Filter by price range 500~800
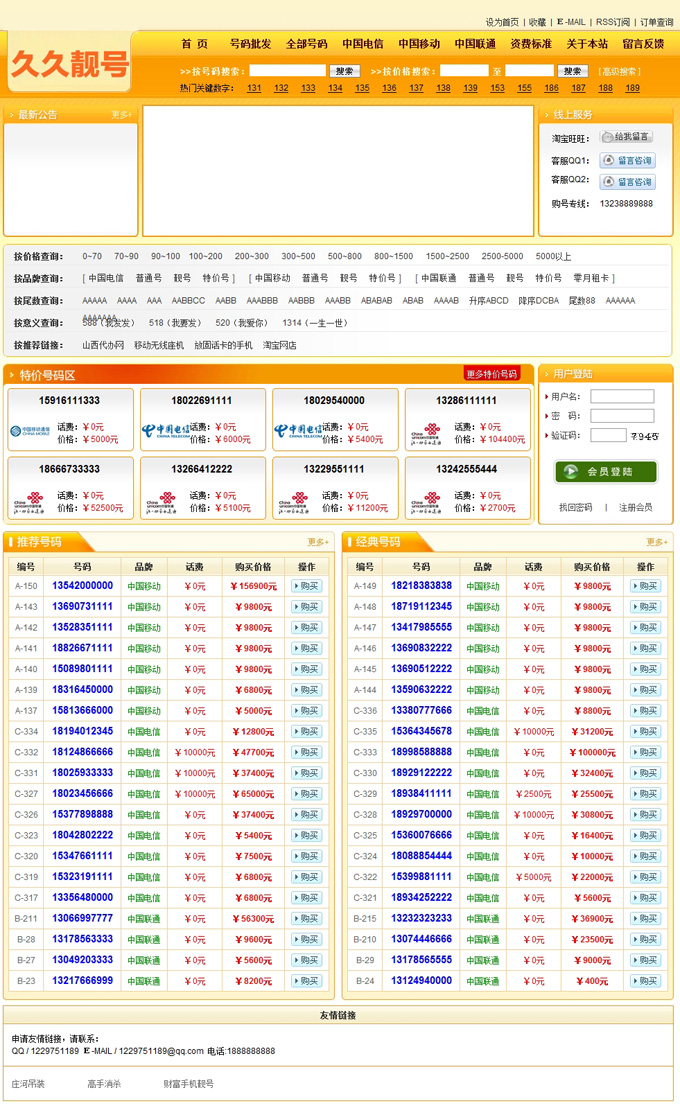 point(344,257)
